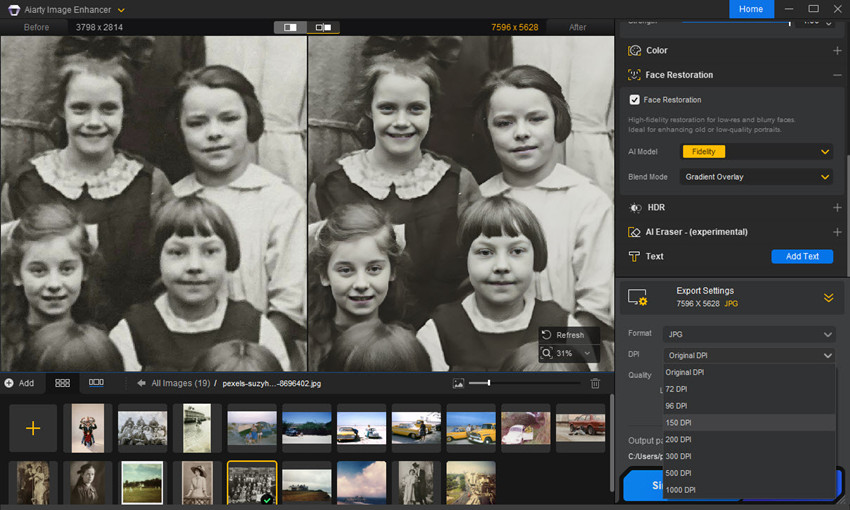Adjust the thumbnail size slider
This screenshot has height=510, width=850.
524,383
